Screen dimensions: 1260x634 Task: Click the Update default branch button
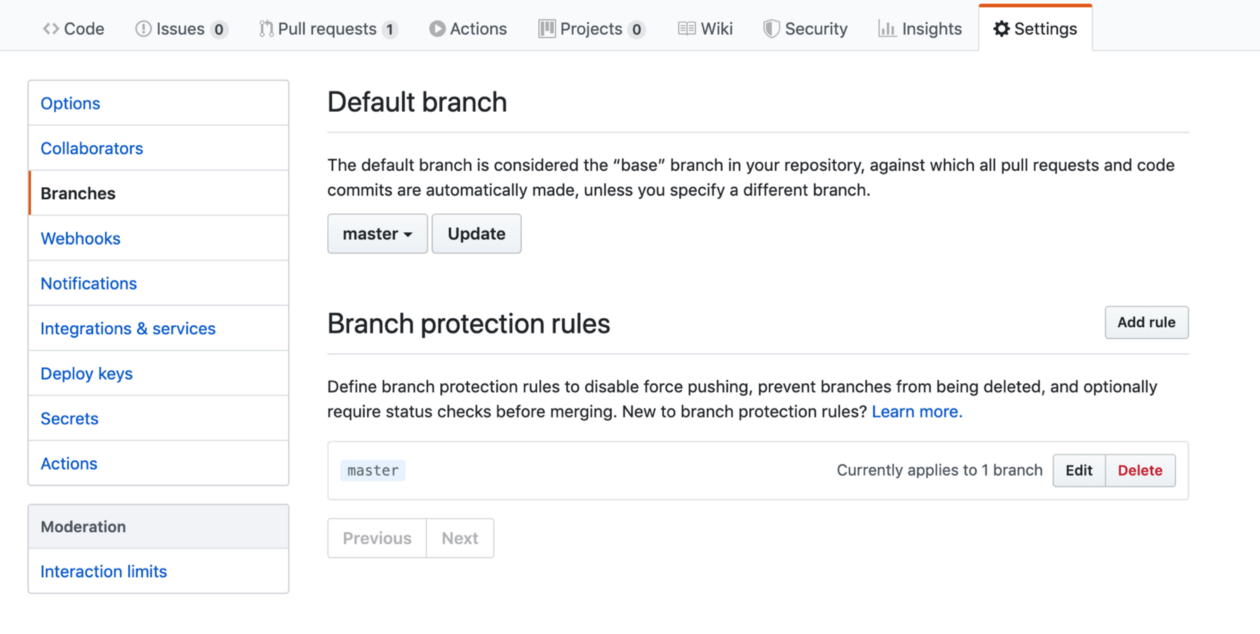click(x=476, y=233)
